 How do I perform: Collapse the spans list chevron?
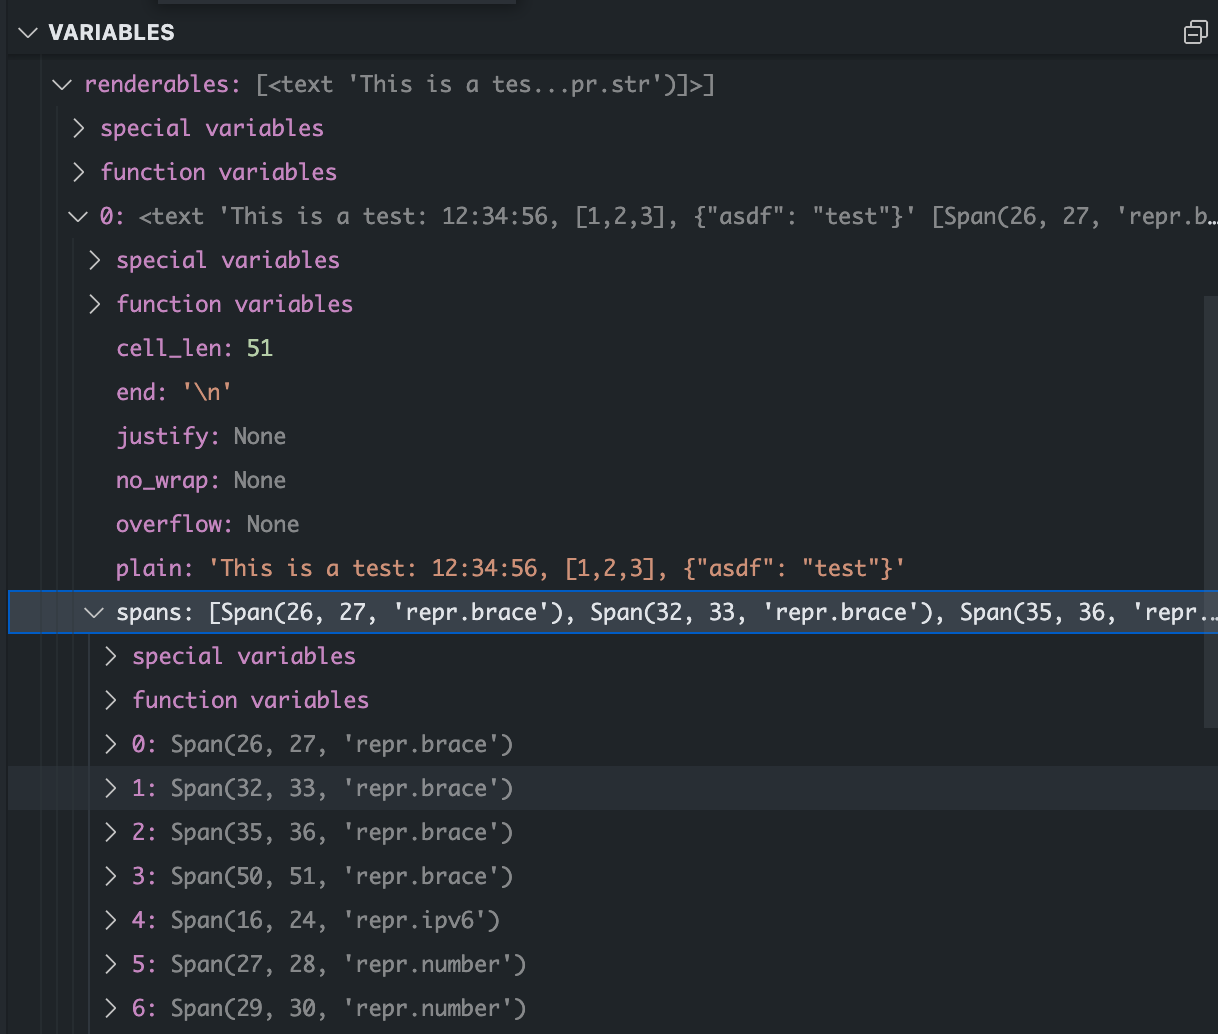pos(95,613)
